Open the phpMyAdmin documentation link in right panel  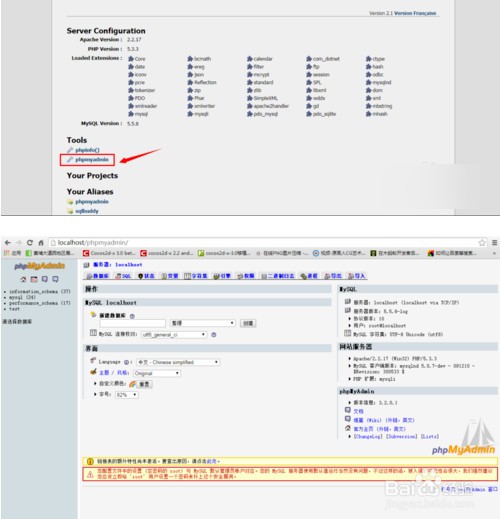point(359,411)
